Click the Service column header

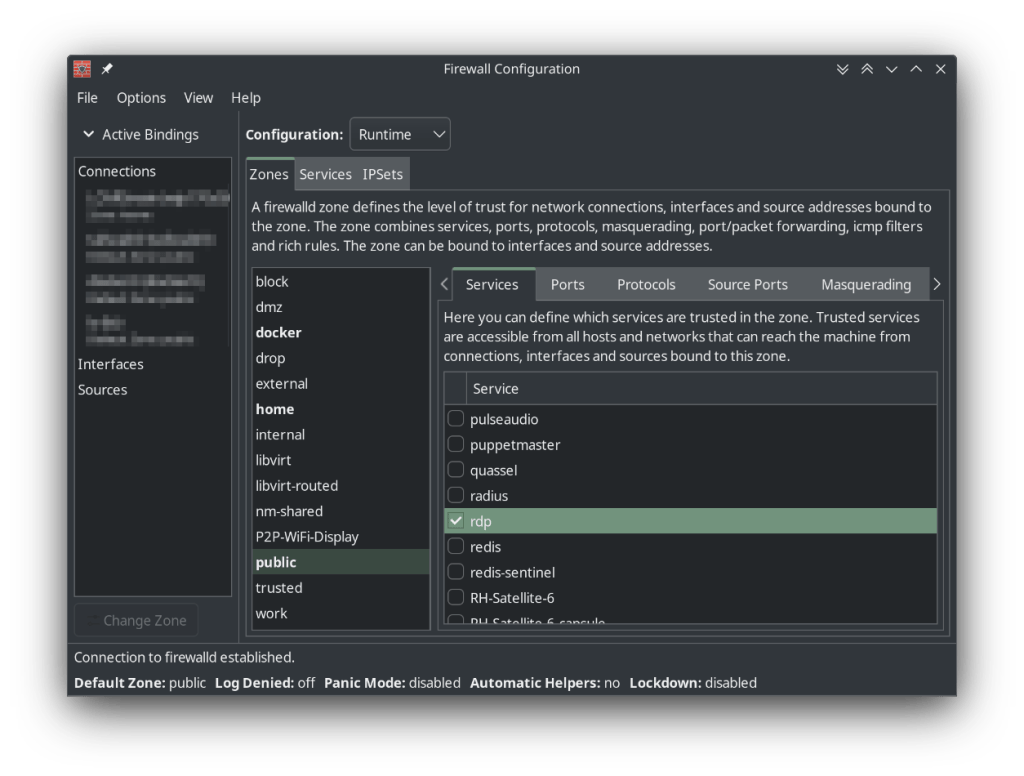496,388
